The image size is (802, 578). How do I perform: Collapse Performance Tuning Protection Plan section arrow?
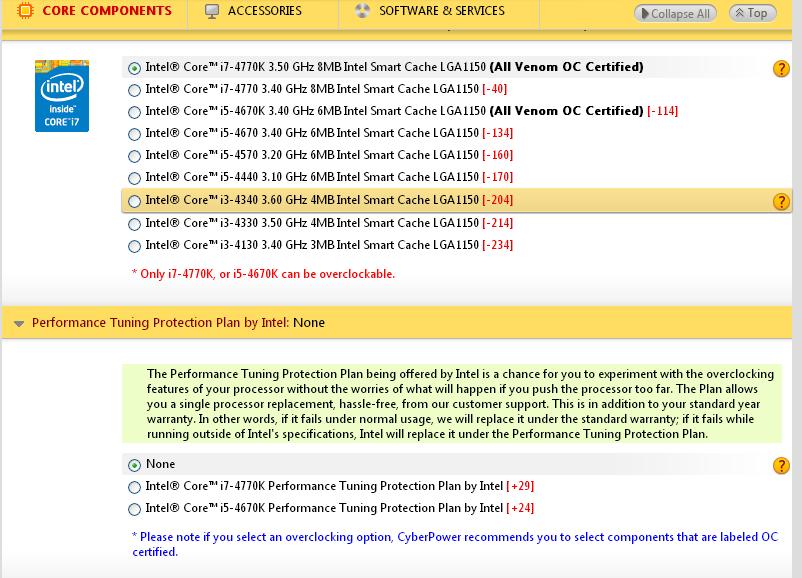click(x=19, y=324)
